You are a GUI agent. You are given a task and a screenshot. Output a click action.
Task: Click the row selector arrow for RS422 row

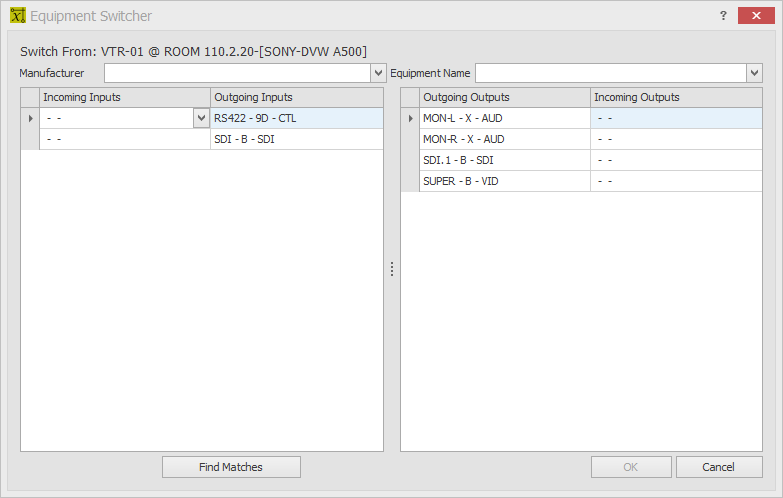point(30,118)
